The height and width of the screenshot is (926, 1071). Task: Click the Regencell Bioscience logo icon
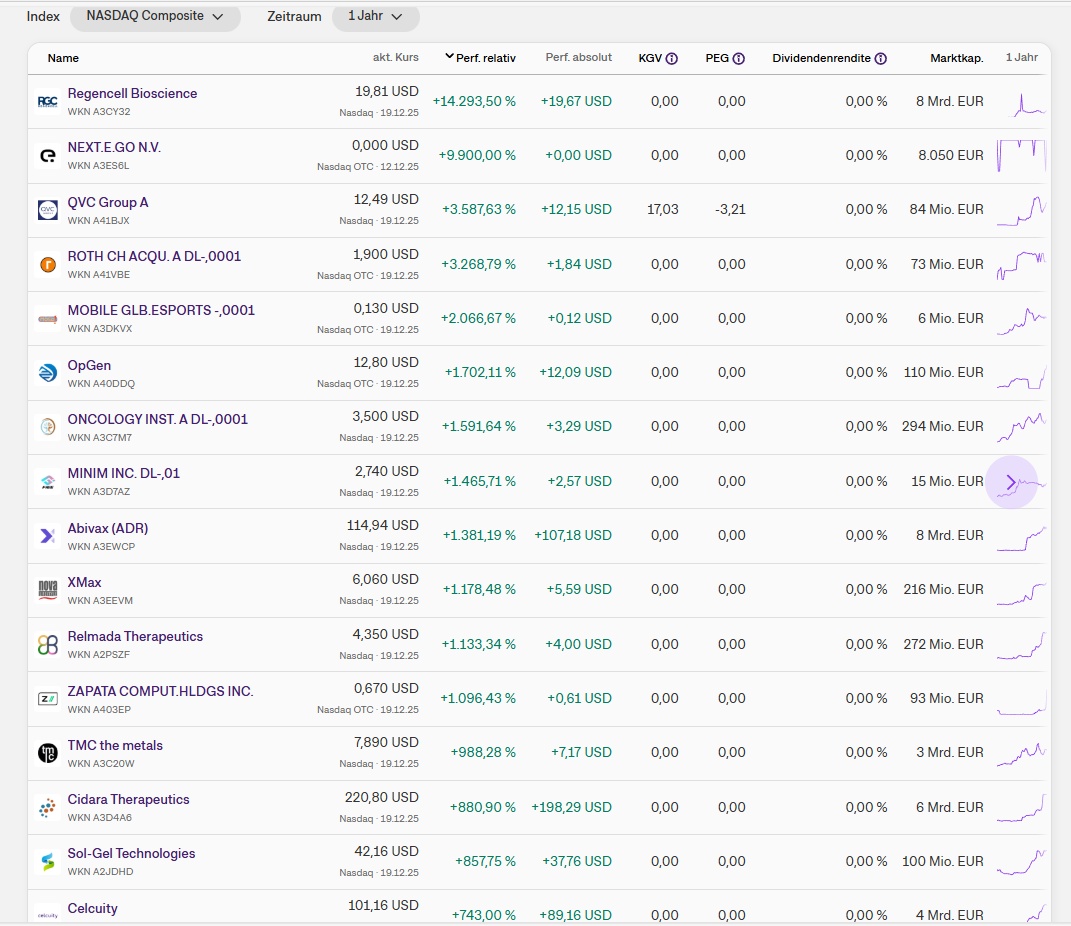[x=47, y=102]
